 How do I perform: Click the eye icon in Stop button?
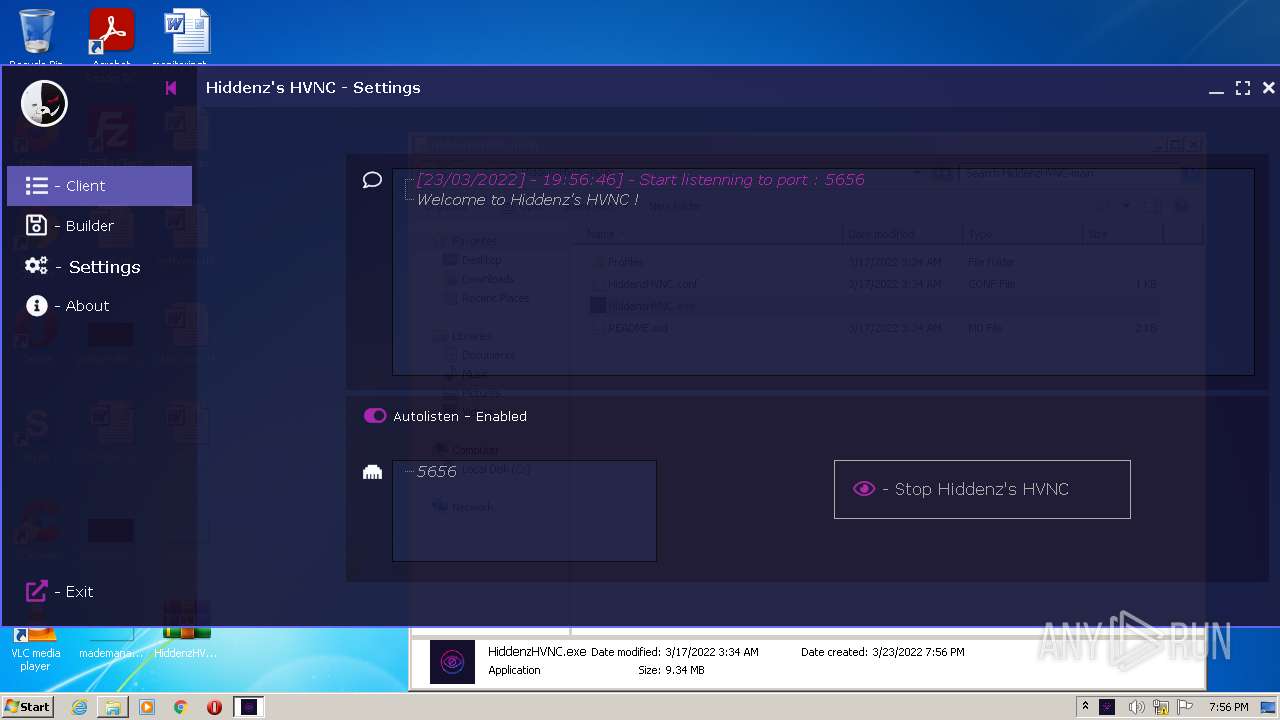(x=864, y=489)
